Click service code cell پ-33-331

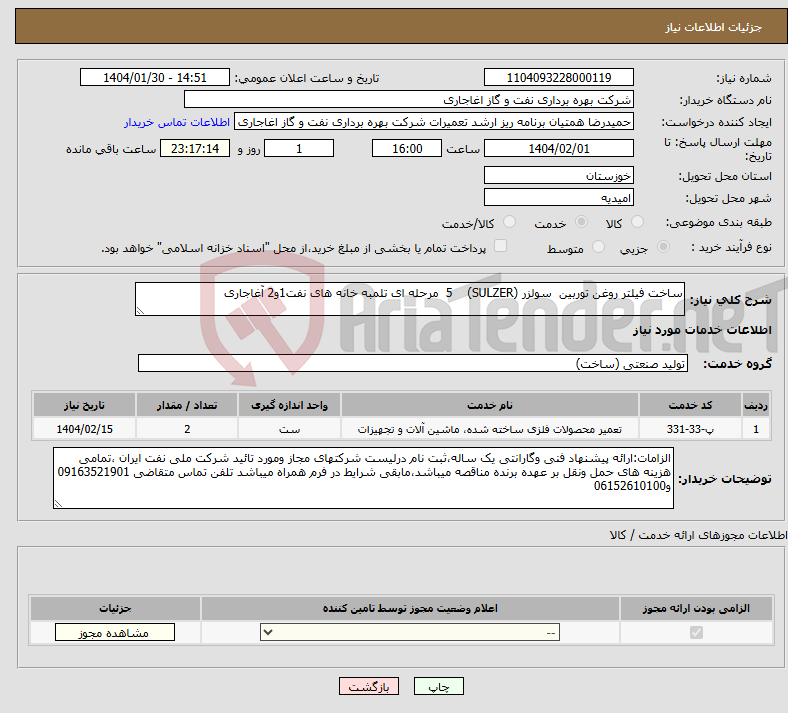(x=691, y=429)
